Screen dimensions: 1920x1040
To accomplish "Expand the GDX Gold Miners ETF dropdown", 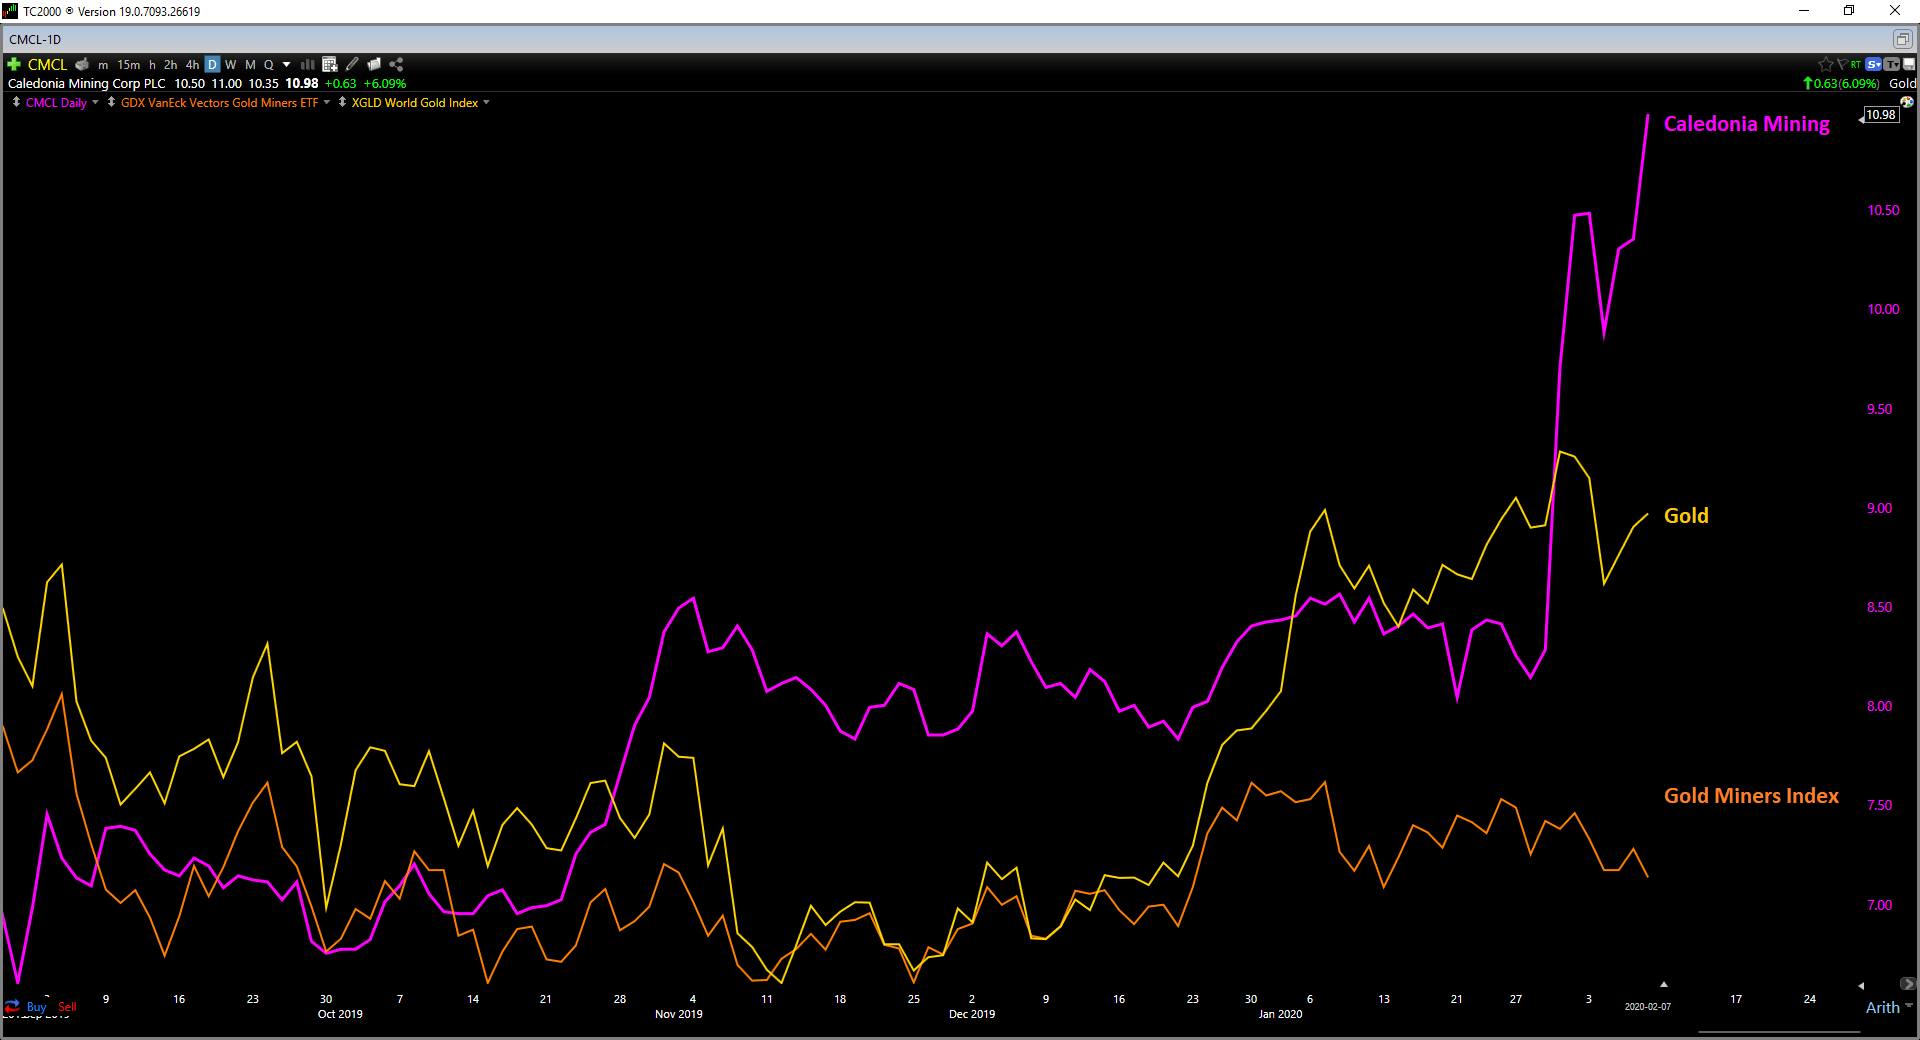I will point(326,102).
